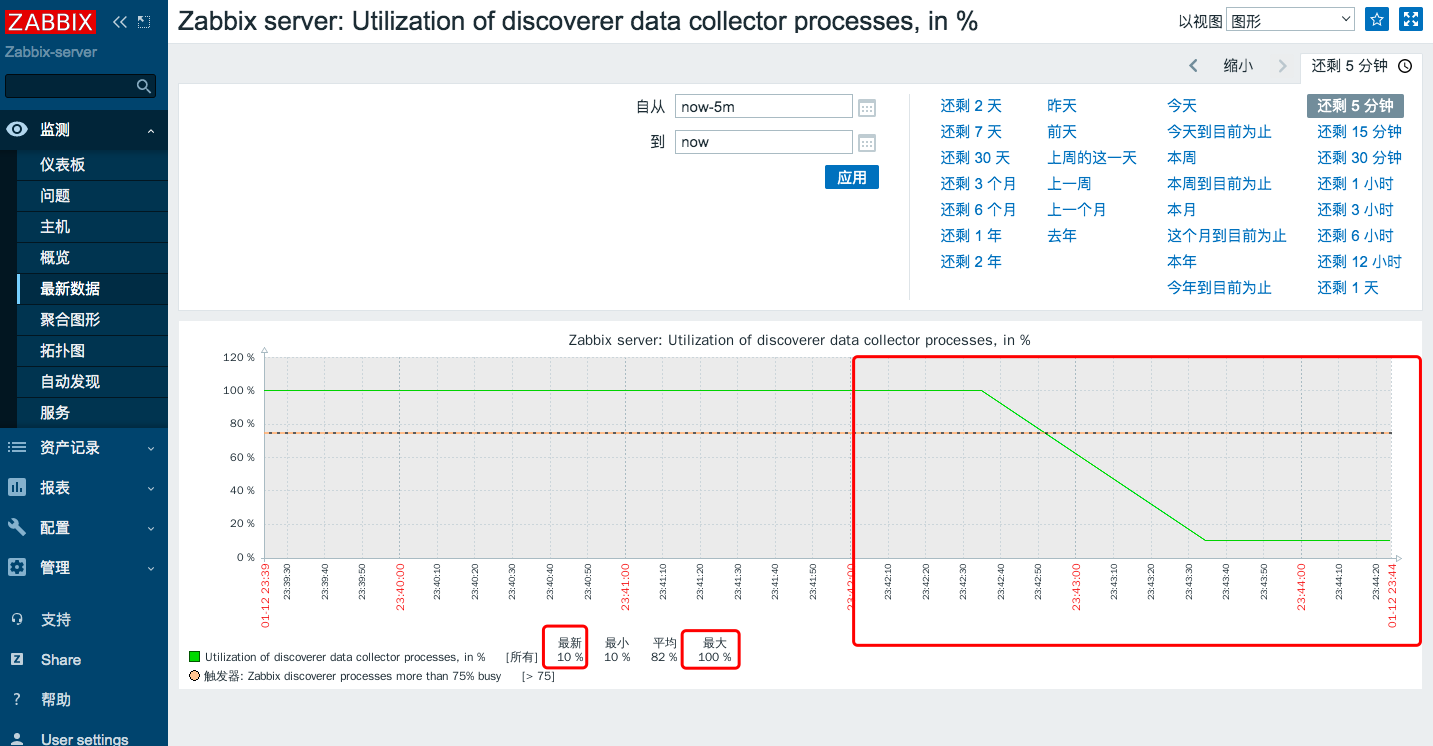
Task: Click the question mark help icon
Action: 17,699
